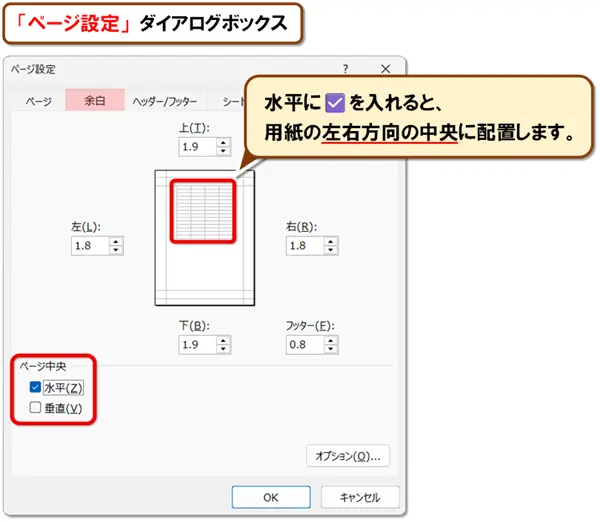The image size is (600, 522).
Task: Click the キャンセル button
Action: (x=360, y=497)
